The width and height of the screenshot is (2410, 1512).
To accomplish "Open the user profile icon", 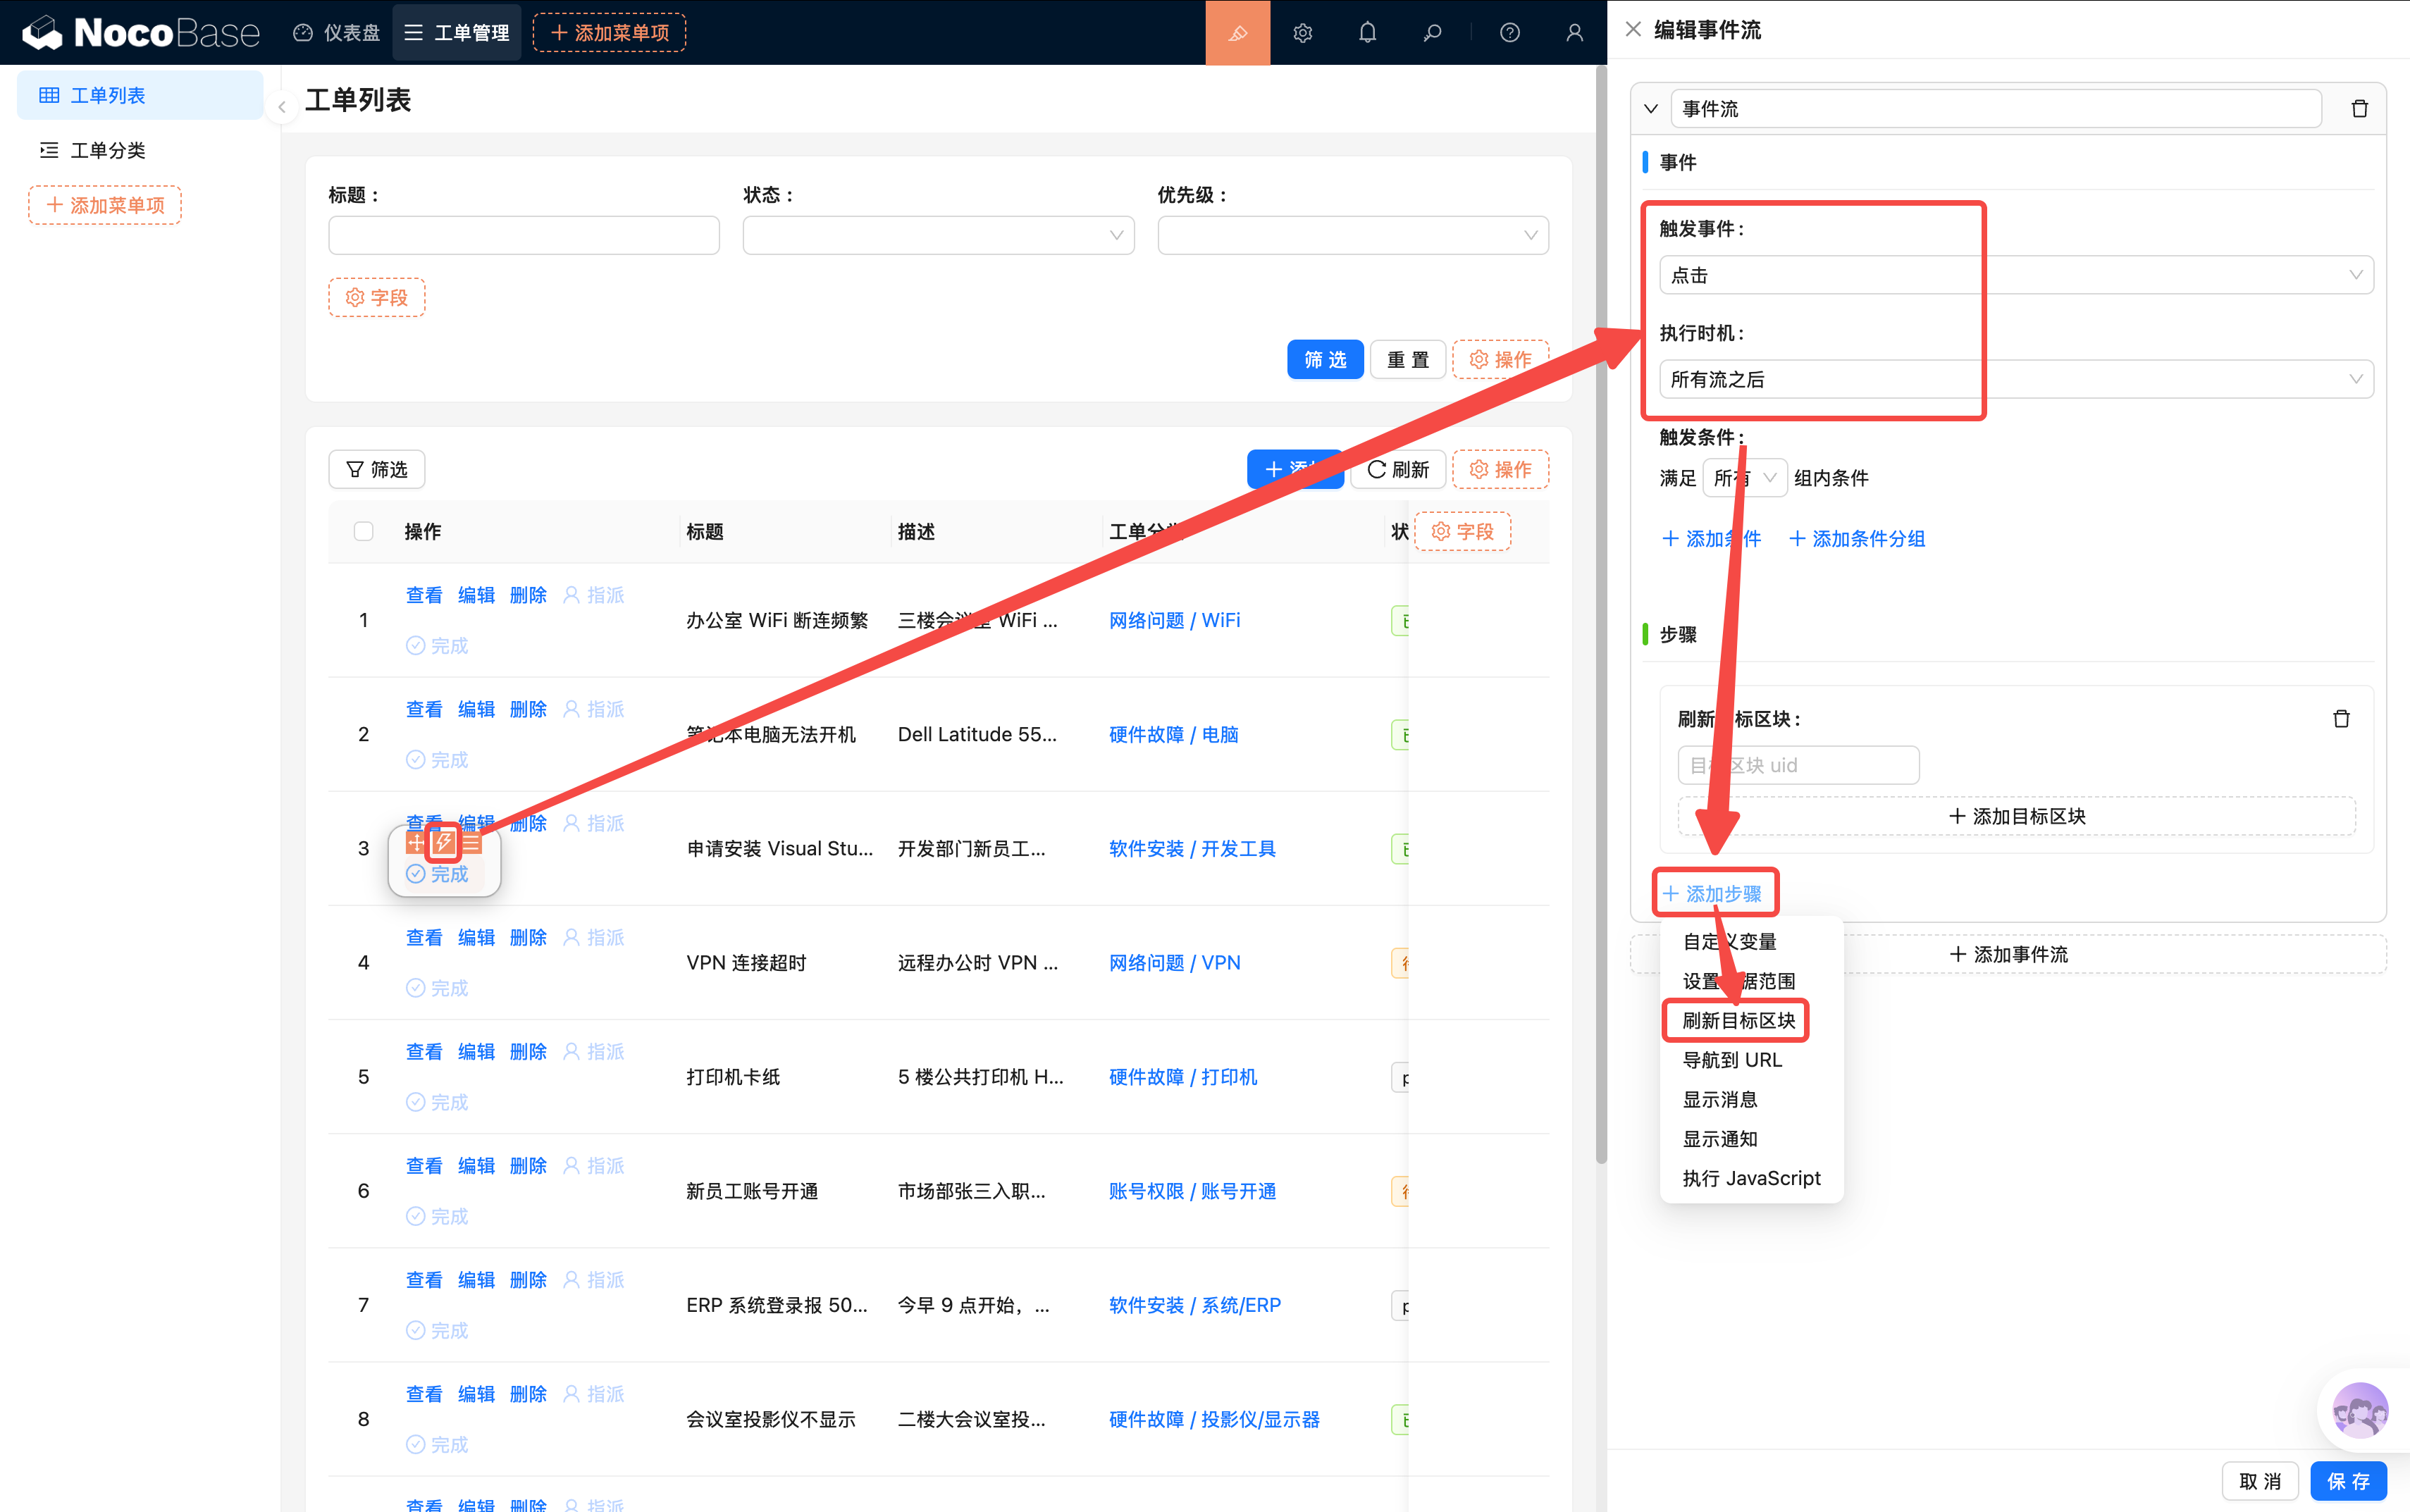I will 1574,33.
